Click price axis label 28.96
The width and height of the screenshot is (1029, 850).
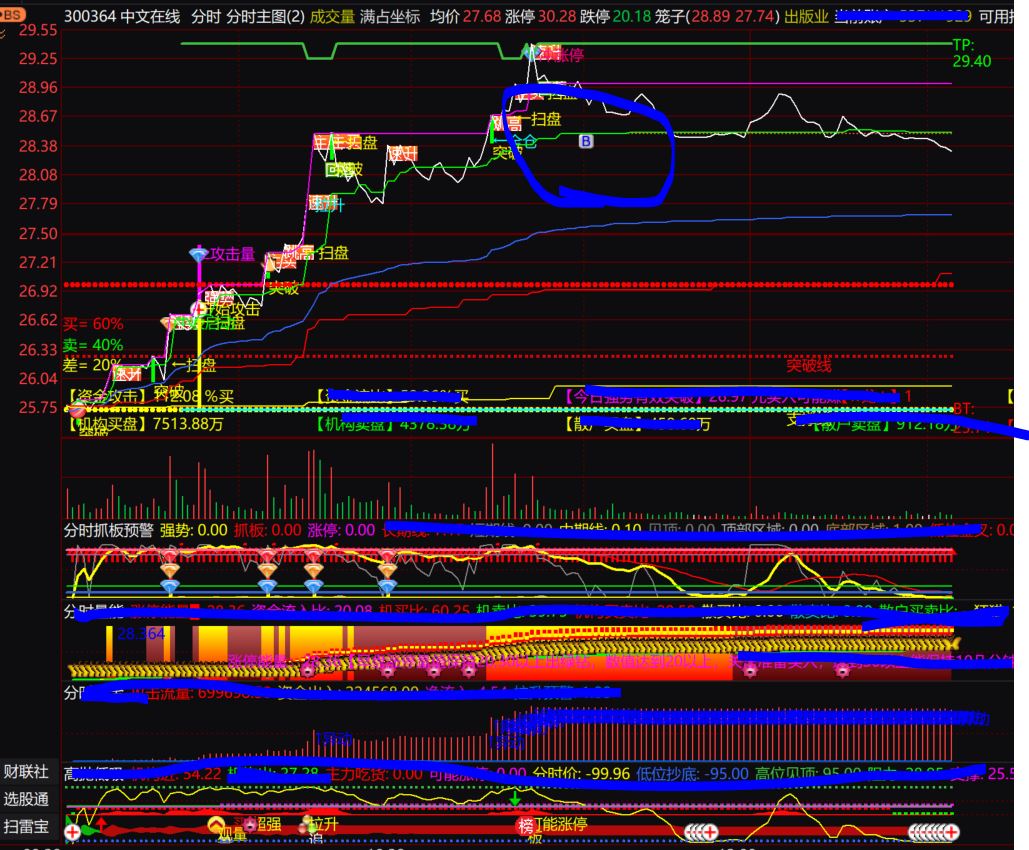point(38,87)
